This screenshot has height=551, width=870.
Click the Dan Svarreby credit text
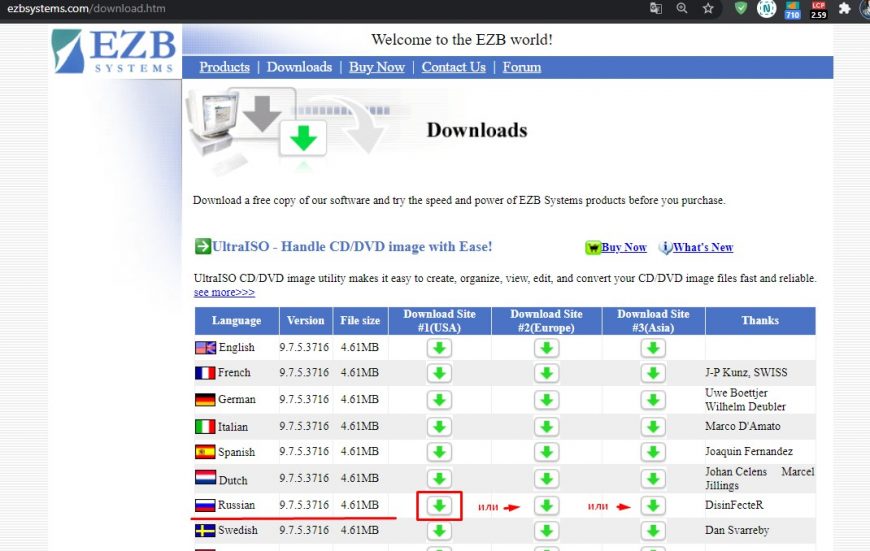(737, 530)
